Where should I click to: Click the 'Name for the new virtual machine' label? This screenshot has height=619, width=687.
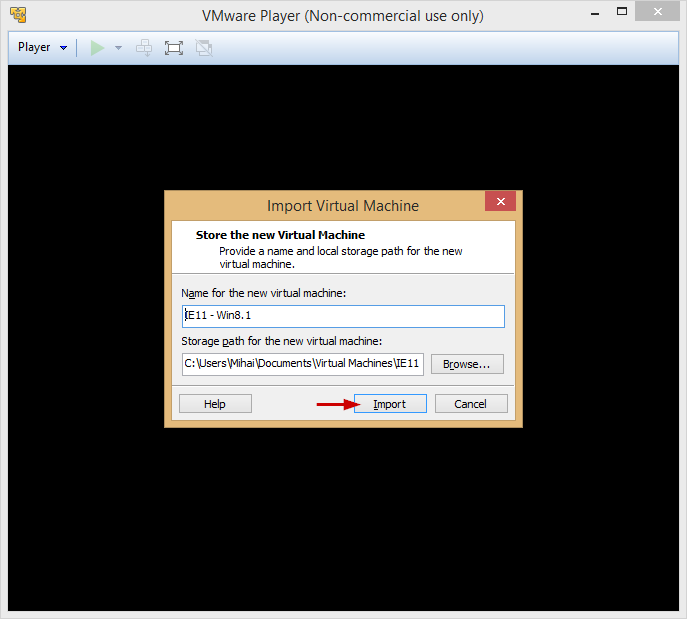point(263,293)
